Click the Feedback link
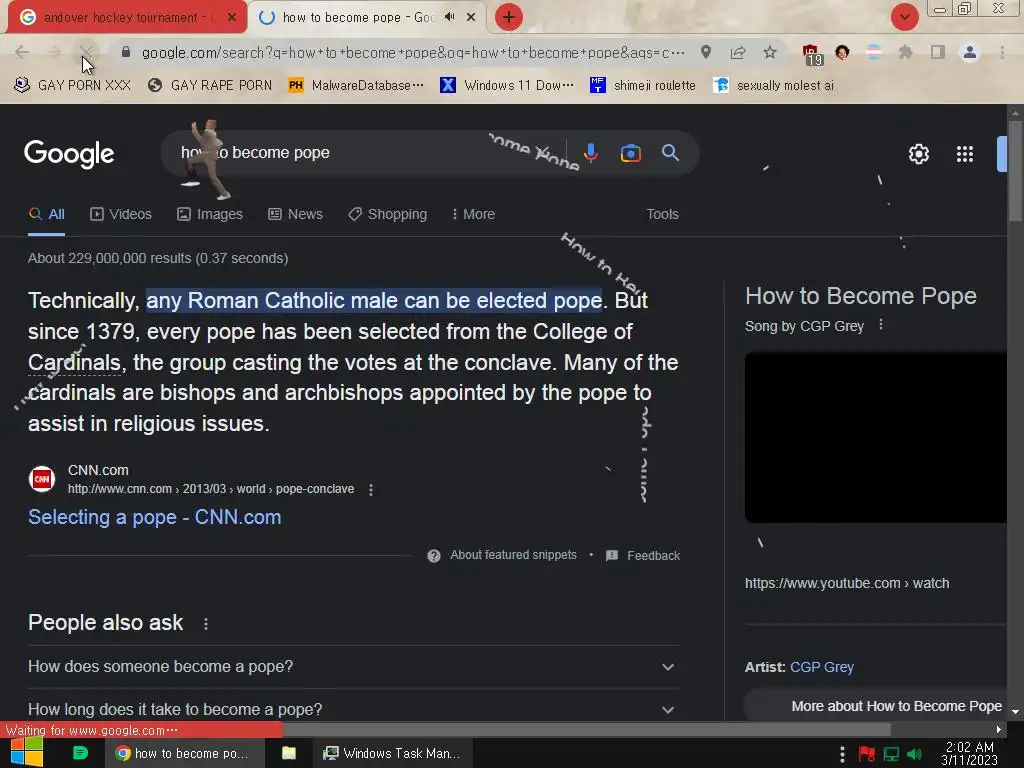 tap(653, 556)
